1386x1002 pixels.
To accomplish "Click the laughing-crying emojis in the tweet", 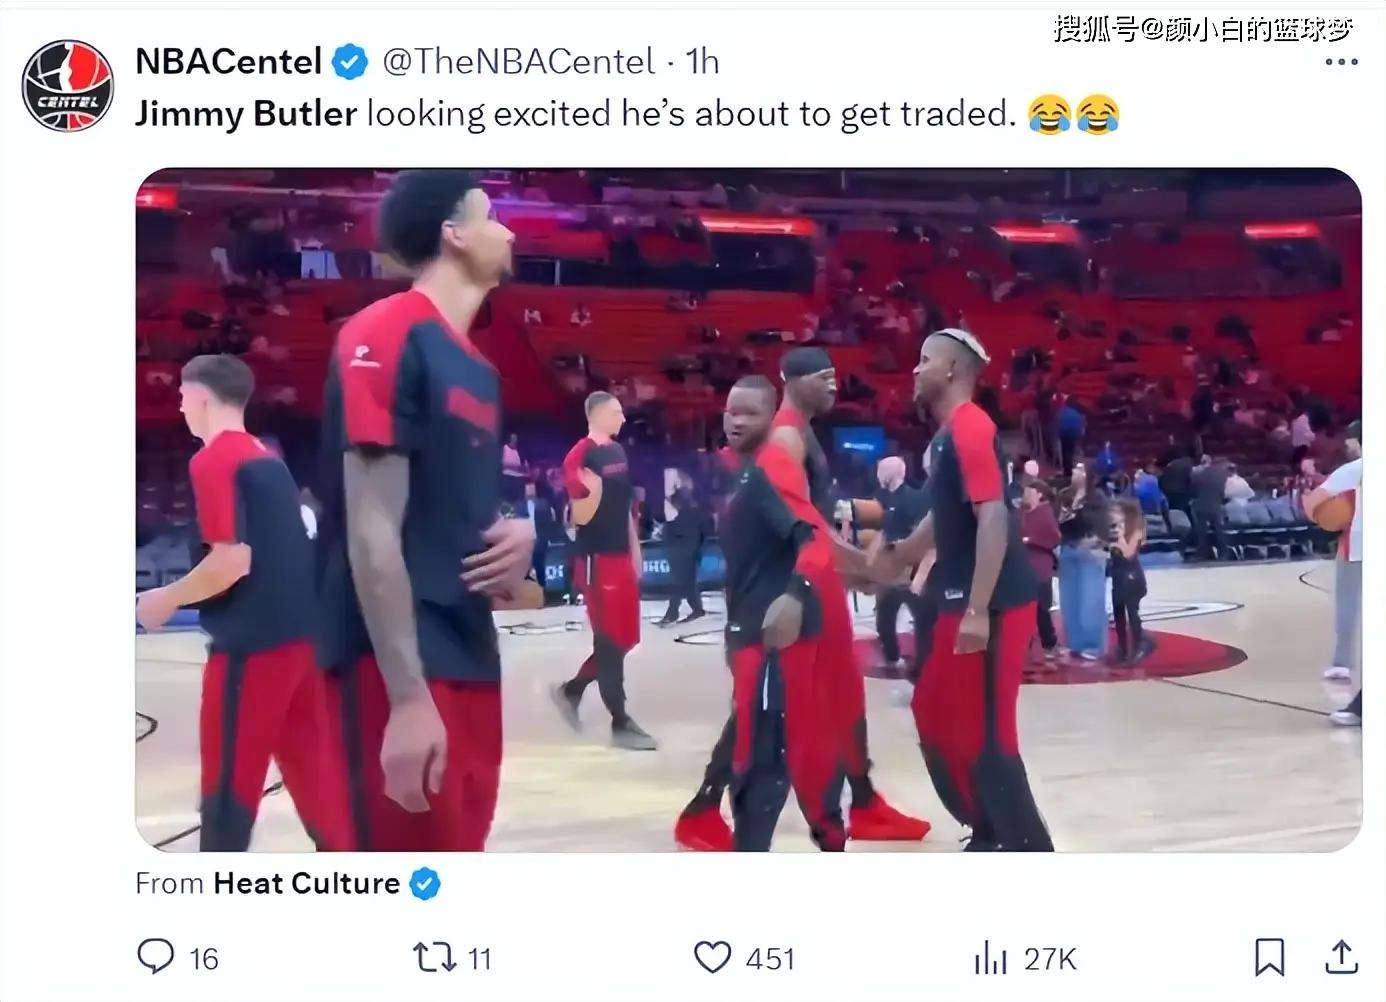I will pos(1073,114).
